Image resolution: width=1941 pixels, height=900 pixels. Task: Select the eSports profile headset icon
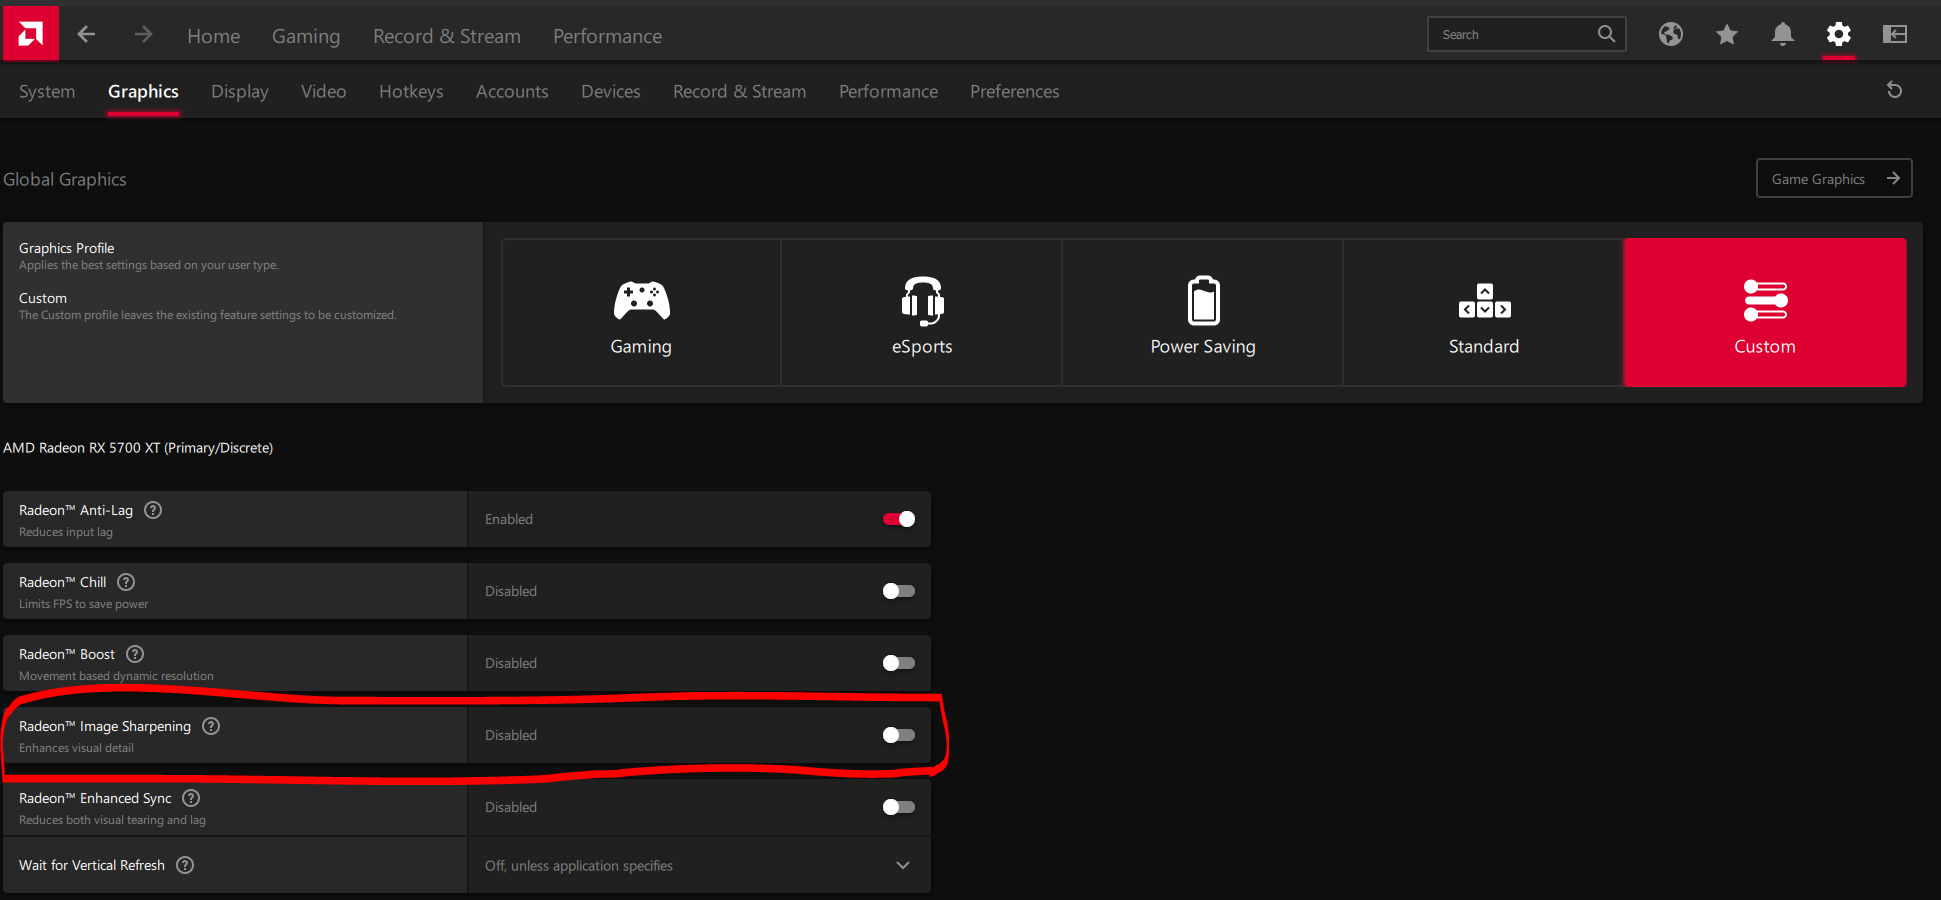922,300
